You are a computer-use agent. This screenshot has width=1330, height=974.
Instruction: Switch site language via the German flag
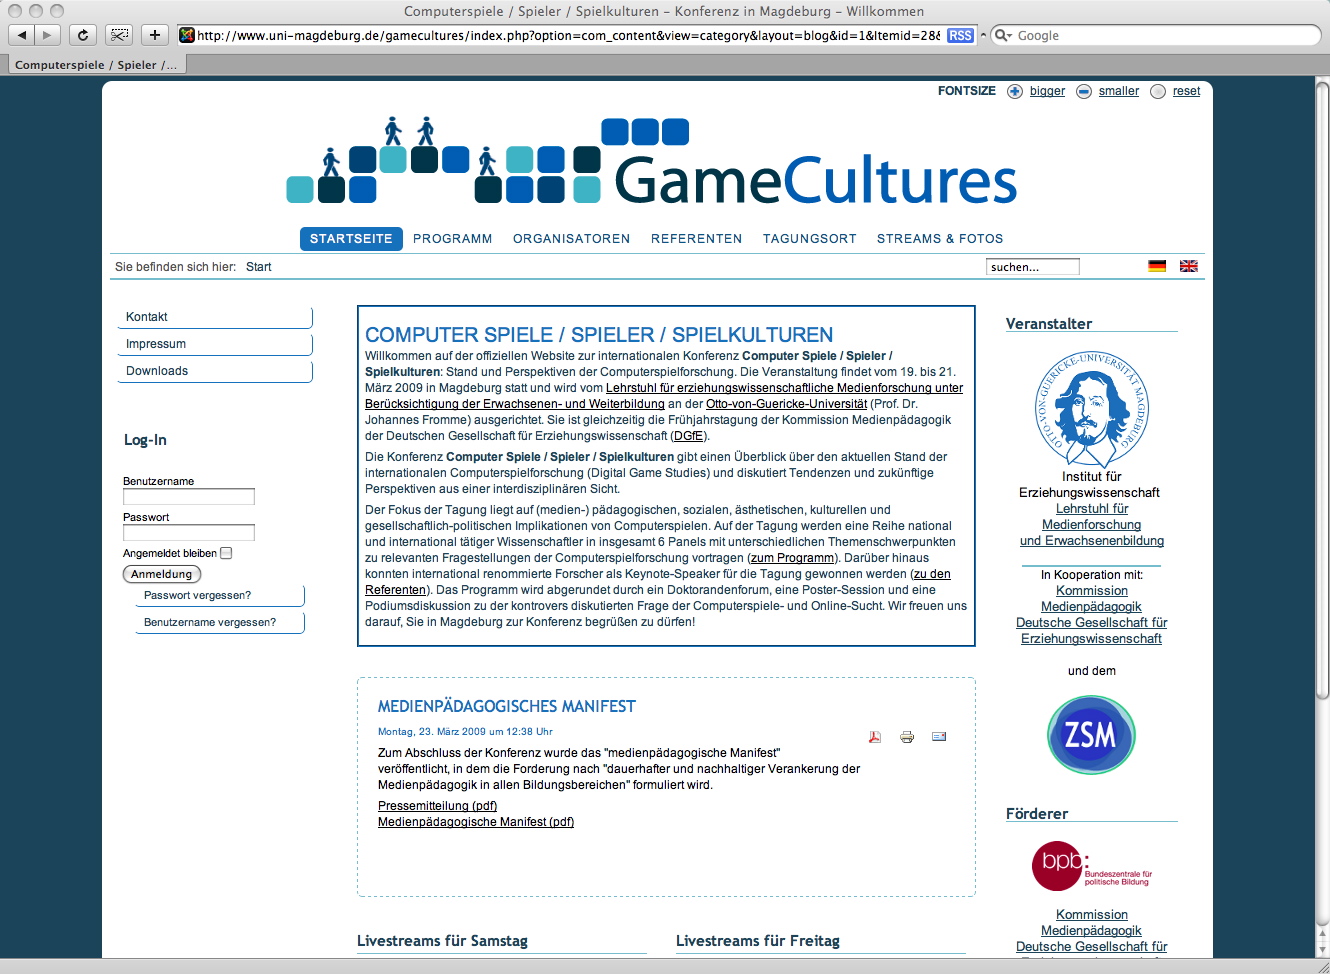1157,266
